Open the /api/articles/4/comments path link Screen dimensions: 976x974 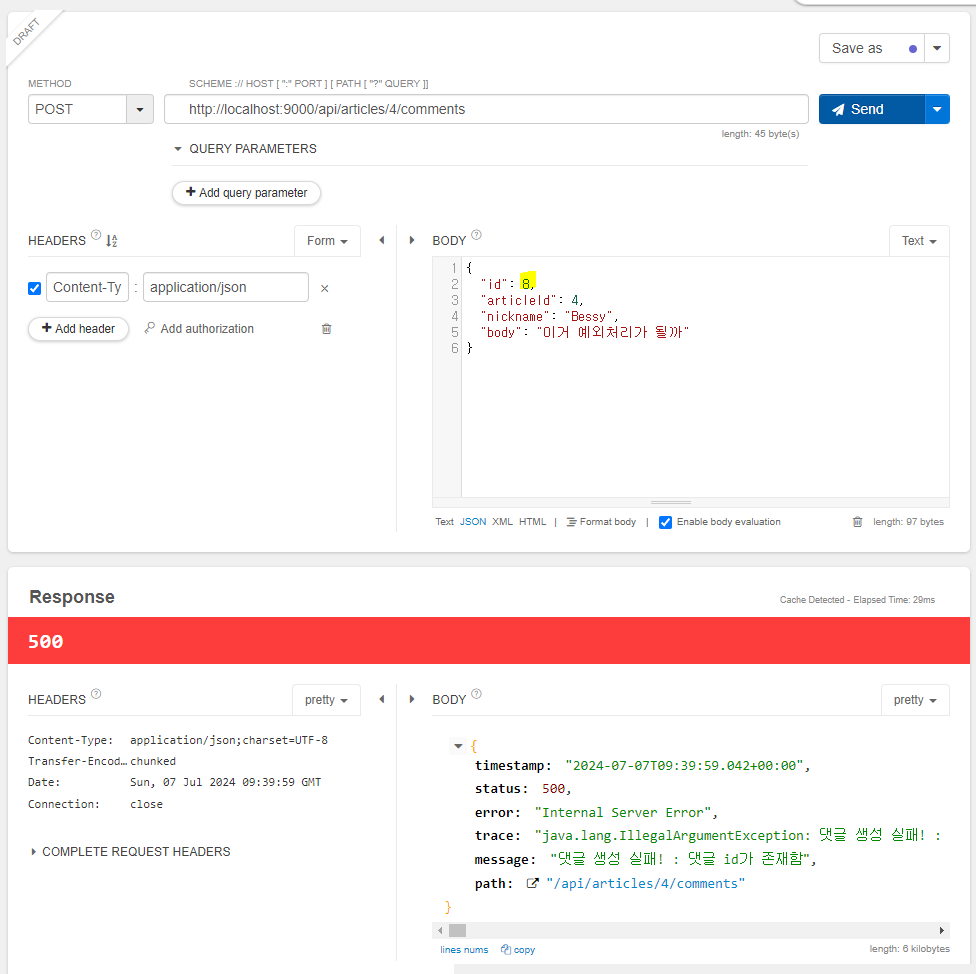click(645, 883)
